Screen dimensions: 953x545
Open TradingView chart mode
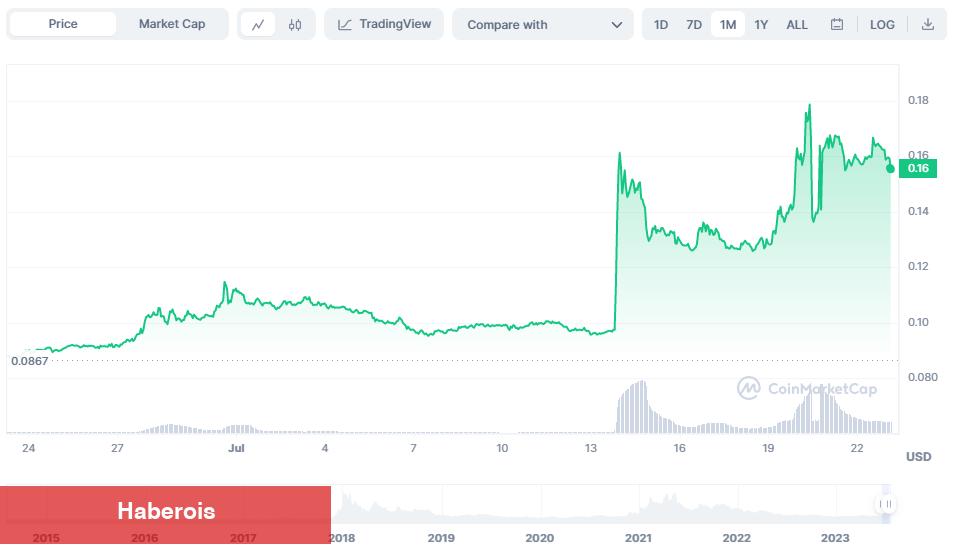point(384,24)
